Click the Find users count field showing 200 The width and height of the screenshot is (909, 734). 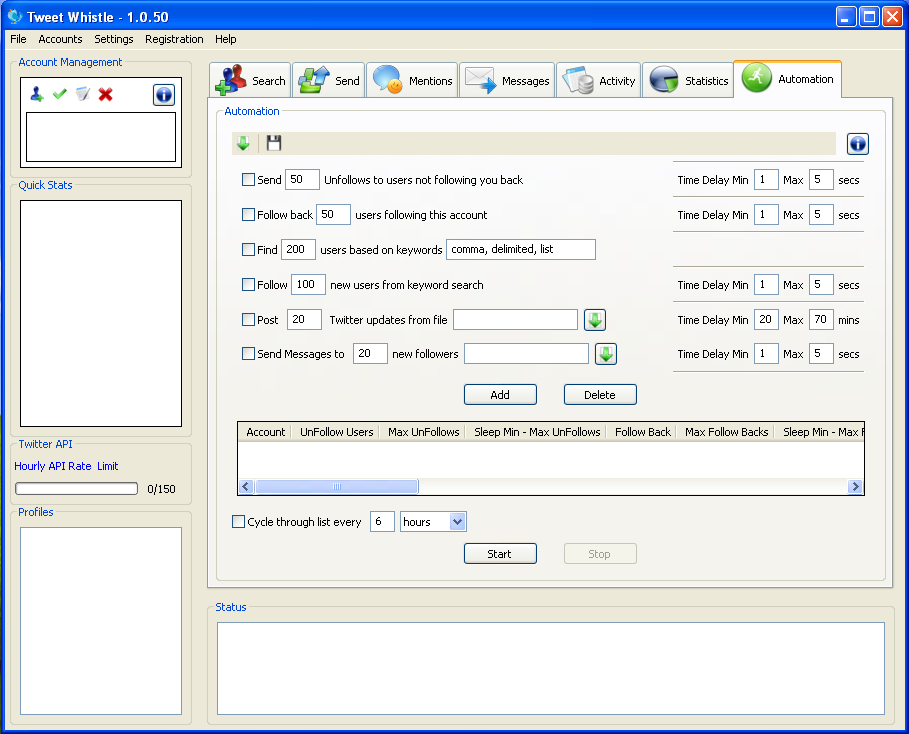299,249
